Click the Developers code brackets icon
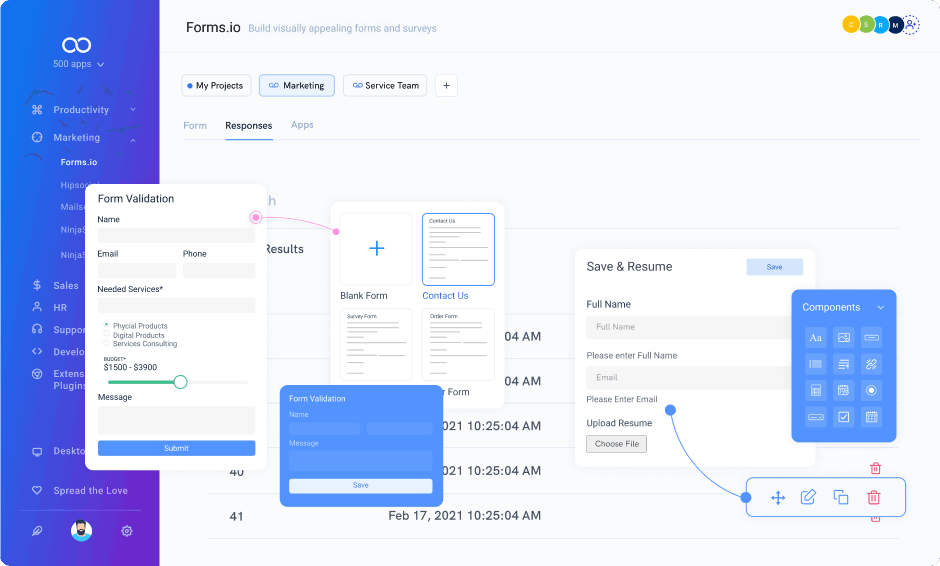Screen dimensions: 940x566 (37, 351)
